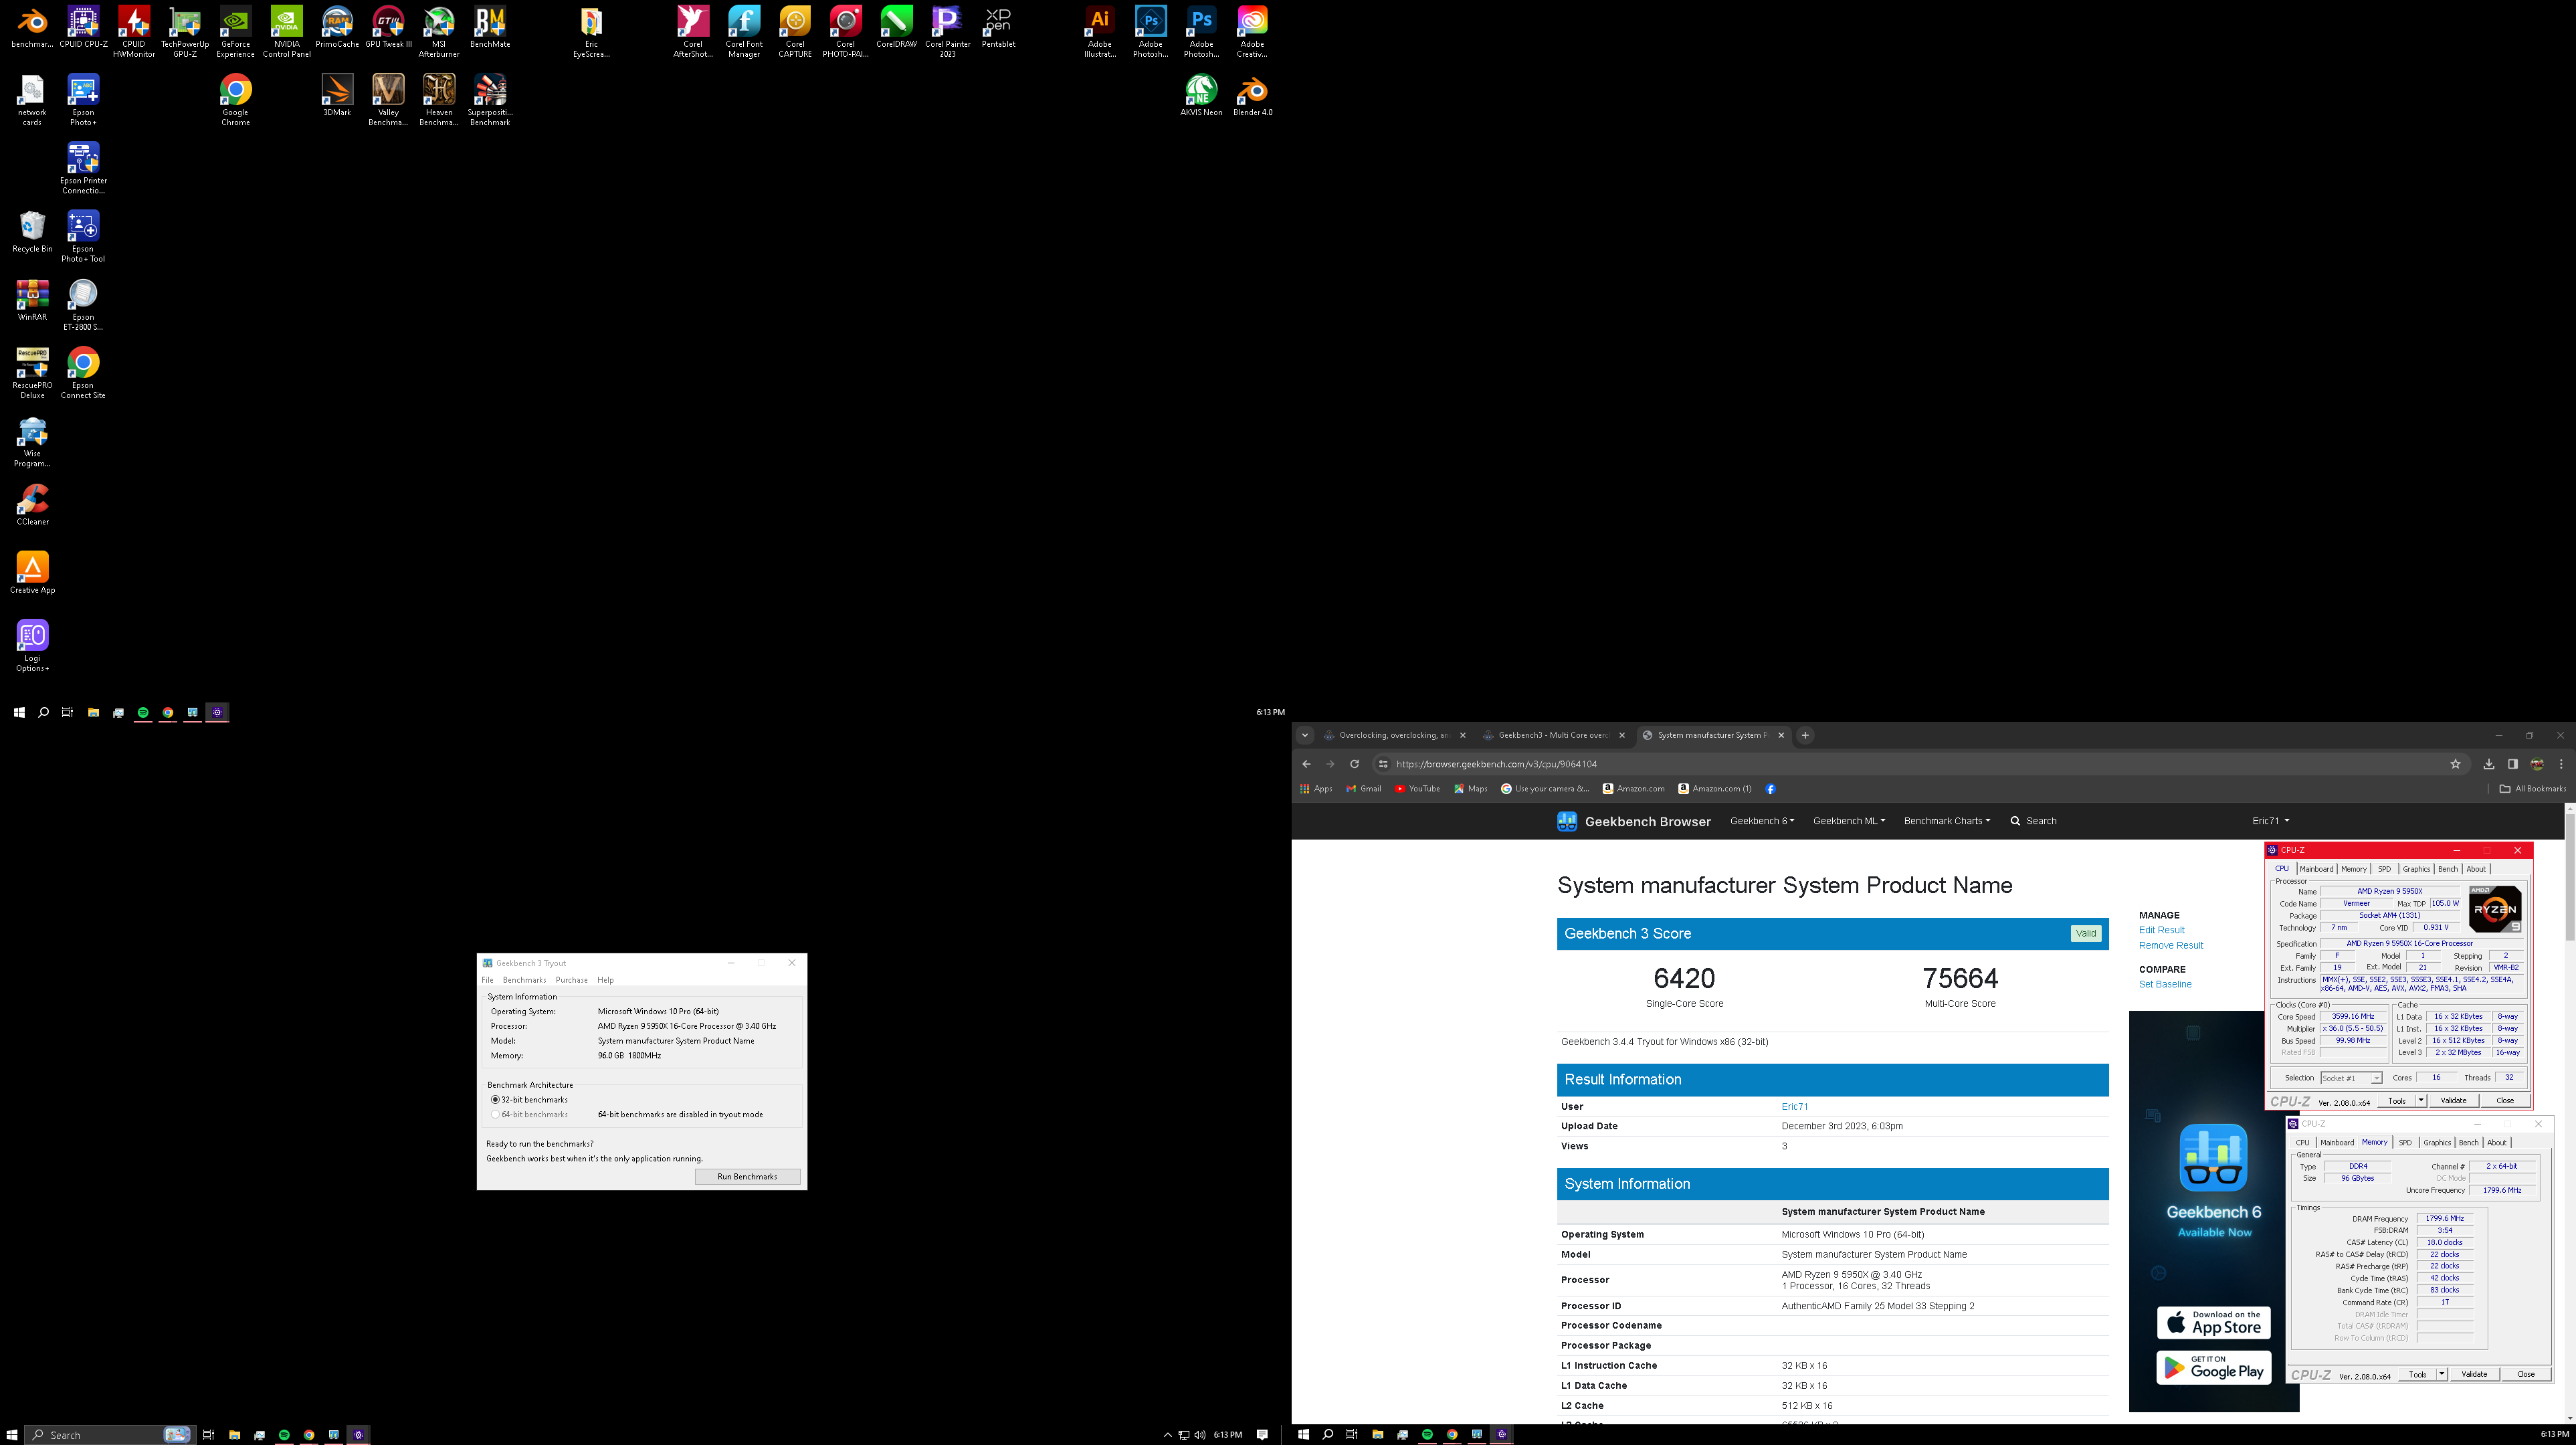Image resolution: width=2576 pixels, height=1445 pixels.
Task: Show hidden icons in the system tray
Action: coord(1167,1435)
